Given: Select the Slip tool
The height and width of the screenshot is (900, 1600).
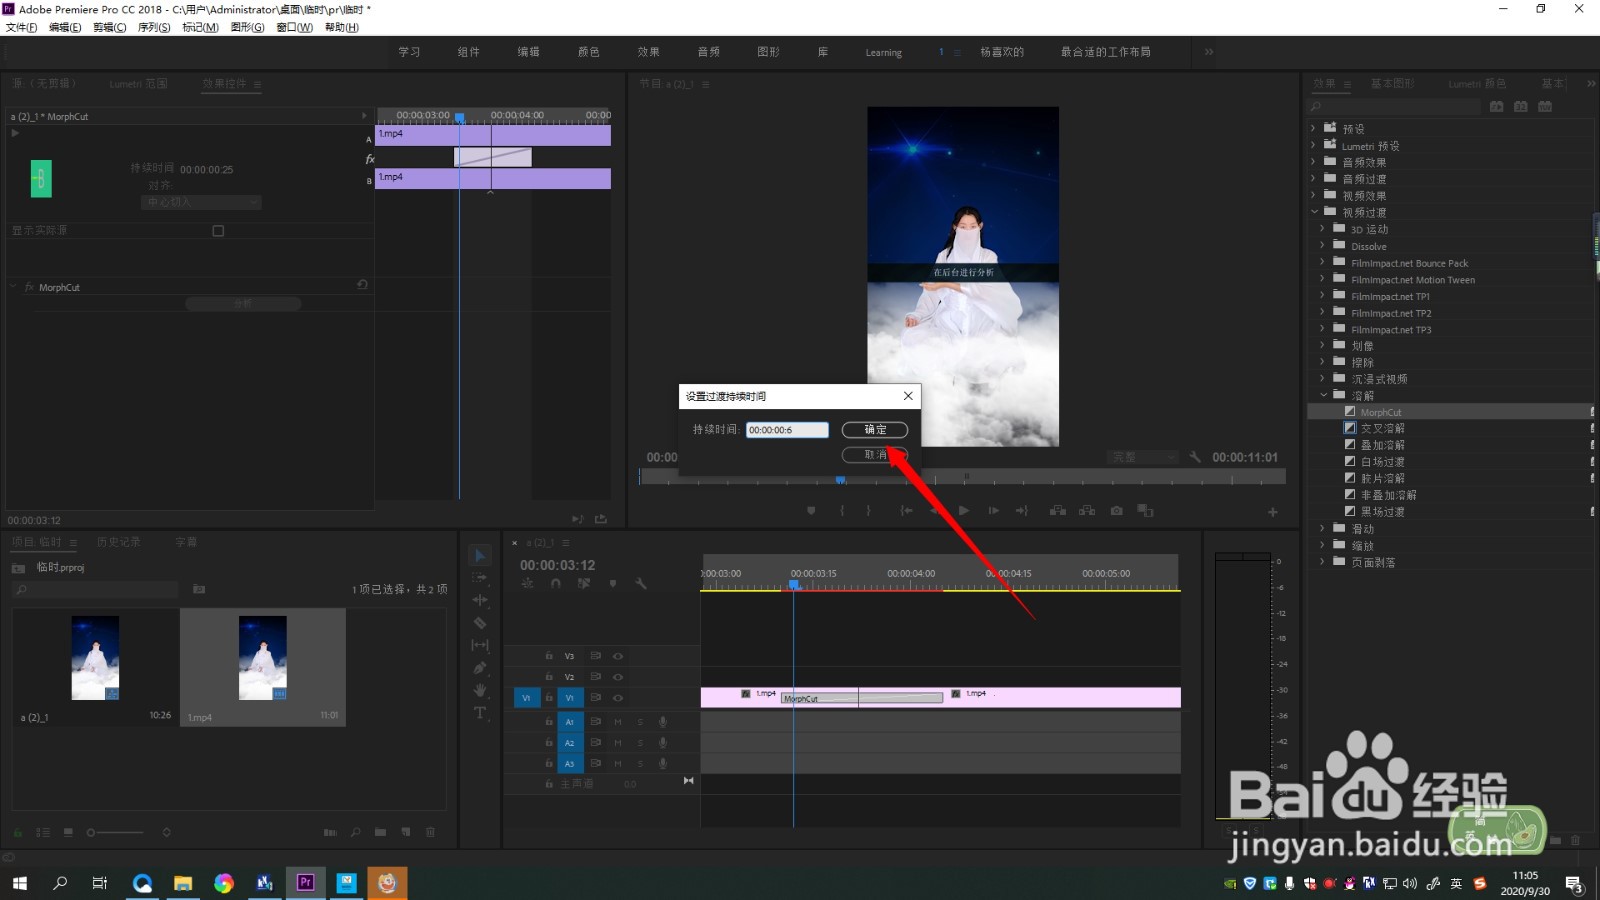Looking at the screenshot, I should (480, 645).
